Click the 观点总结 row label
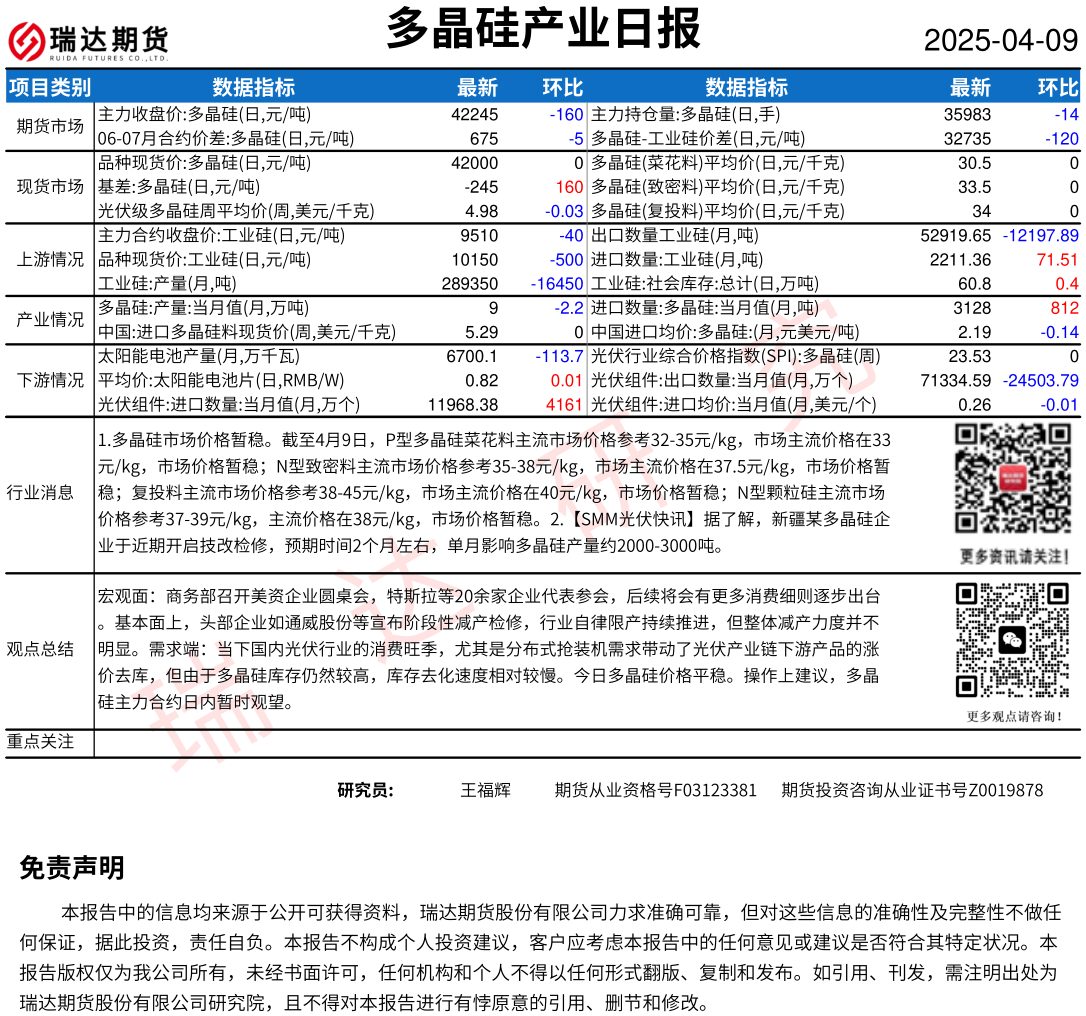 coord(40,649)
